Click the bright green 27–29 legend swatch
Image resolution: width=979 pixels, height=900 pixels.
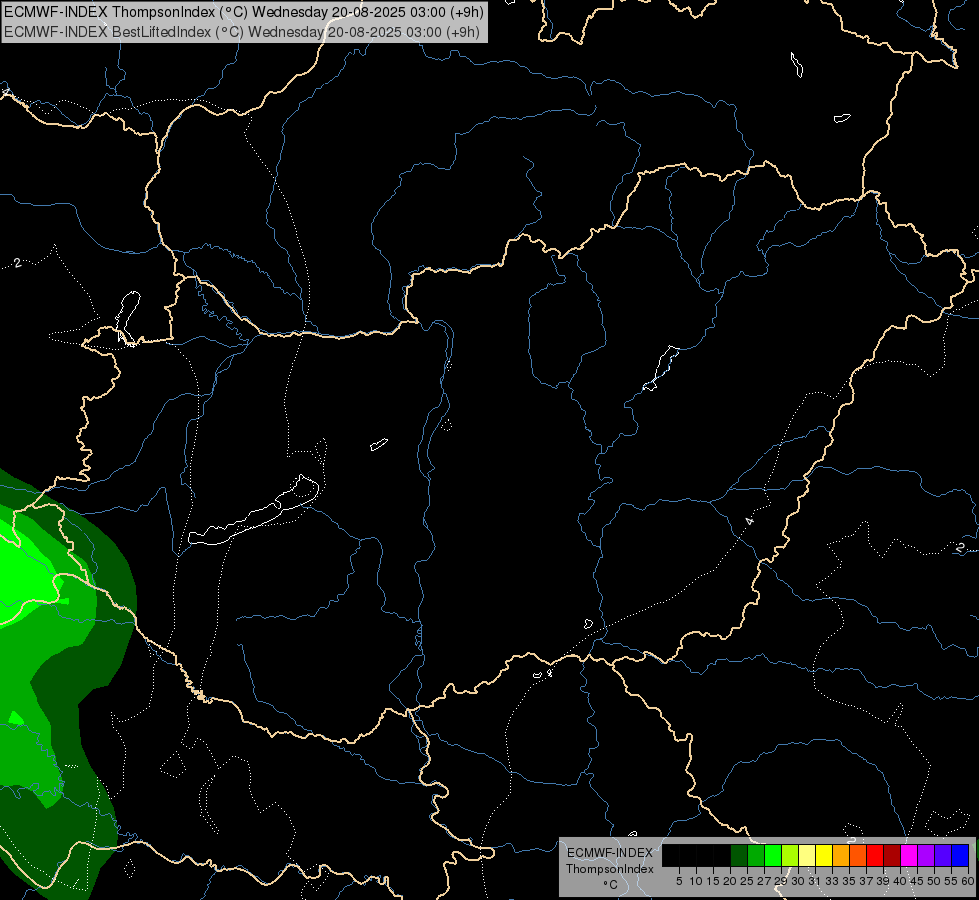point(773,855)
